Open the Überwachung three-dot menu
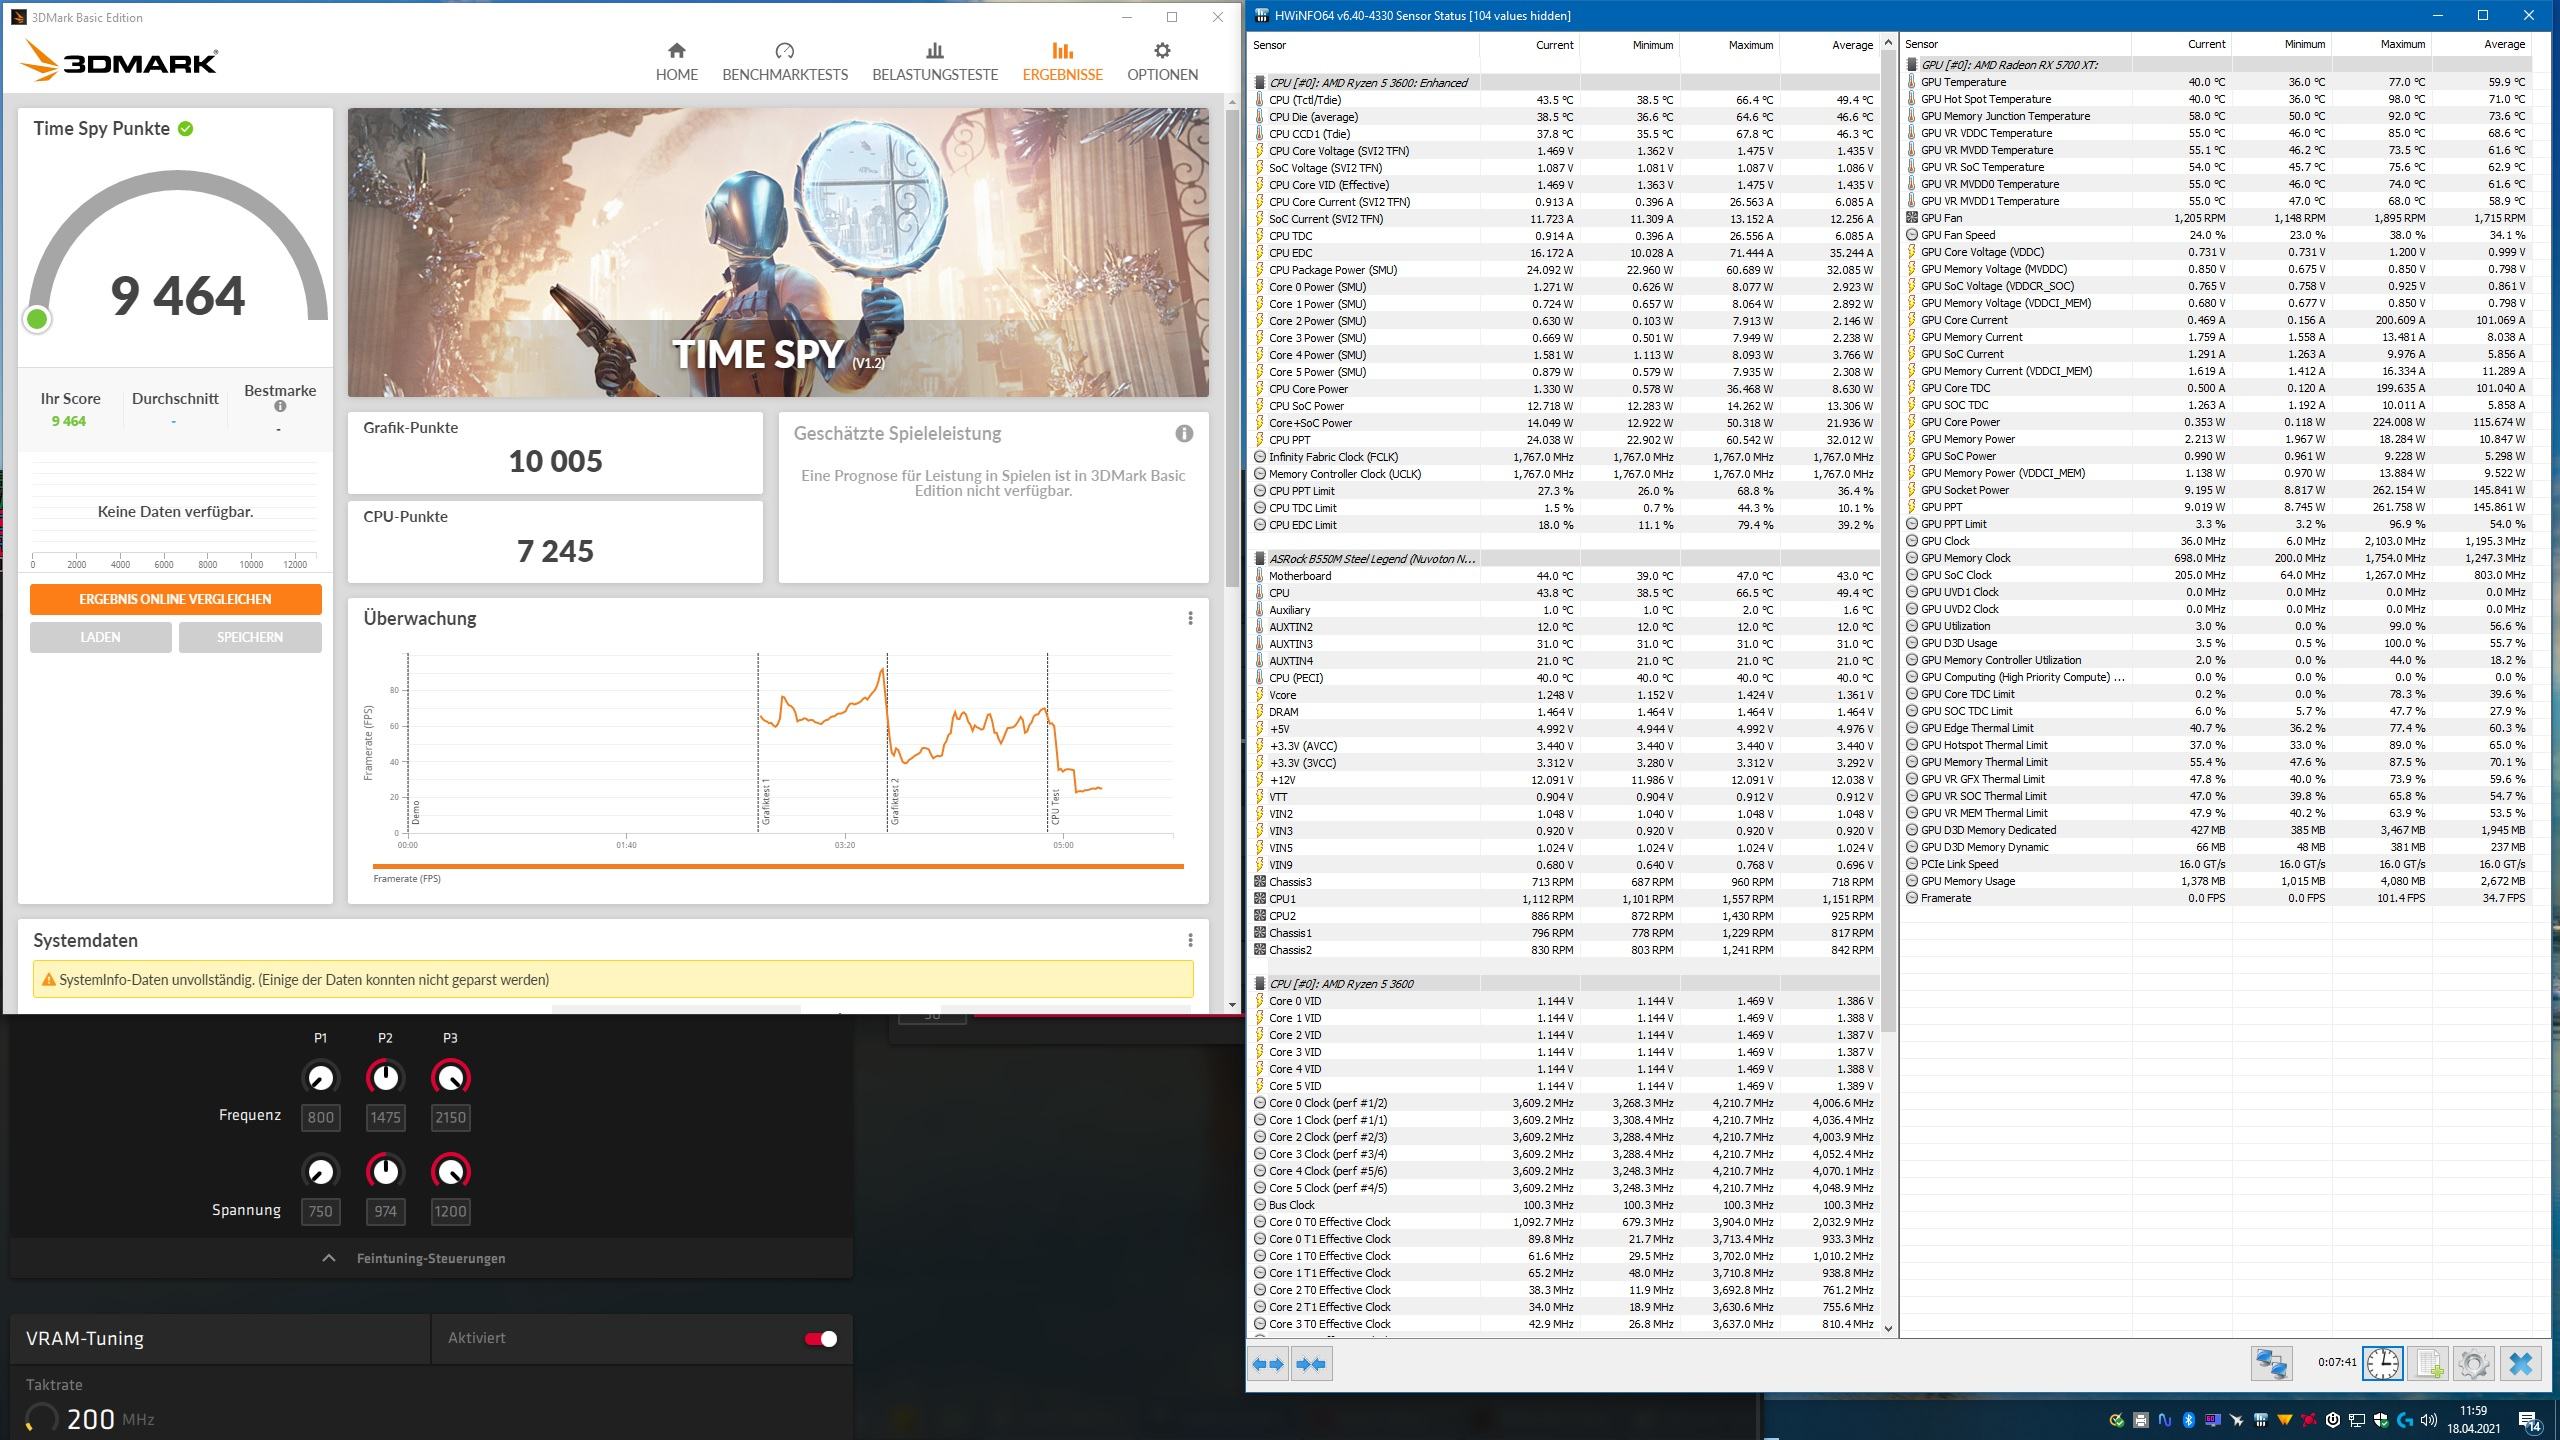Image resolution: width=2560 pixels, height=1440 pixels. pyautogui.click(x=1190, y=618)
